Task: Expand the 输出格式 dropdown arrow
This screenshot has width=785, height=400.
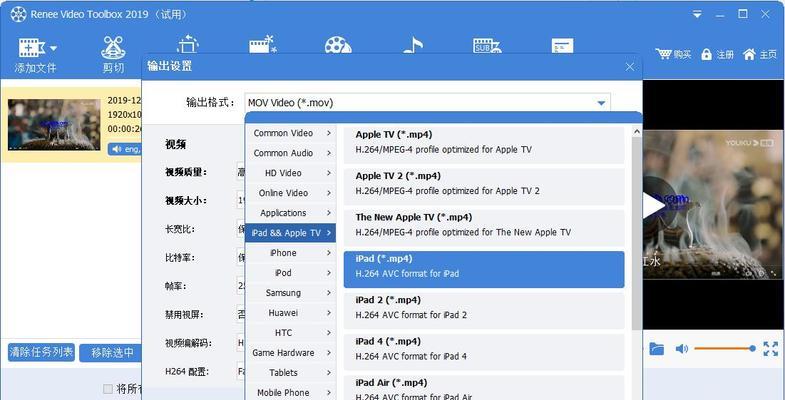Action: (x=601, y=103)
